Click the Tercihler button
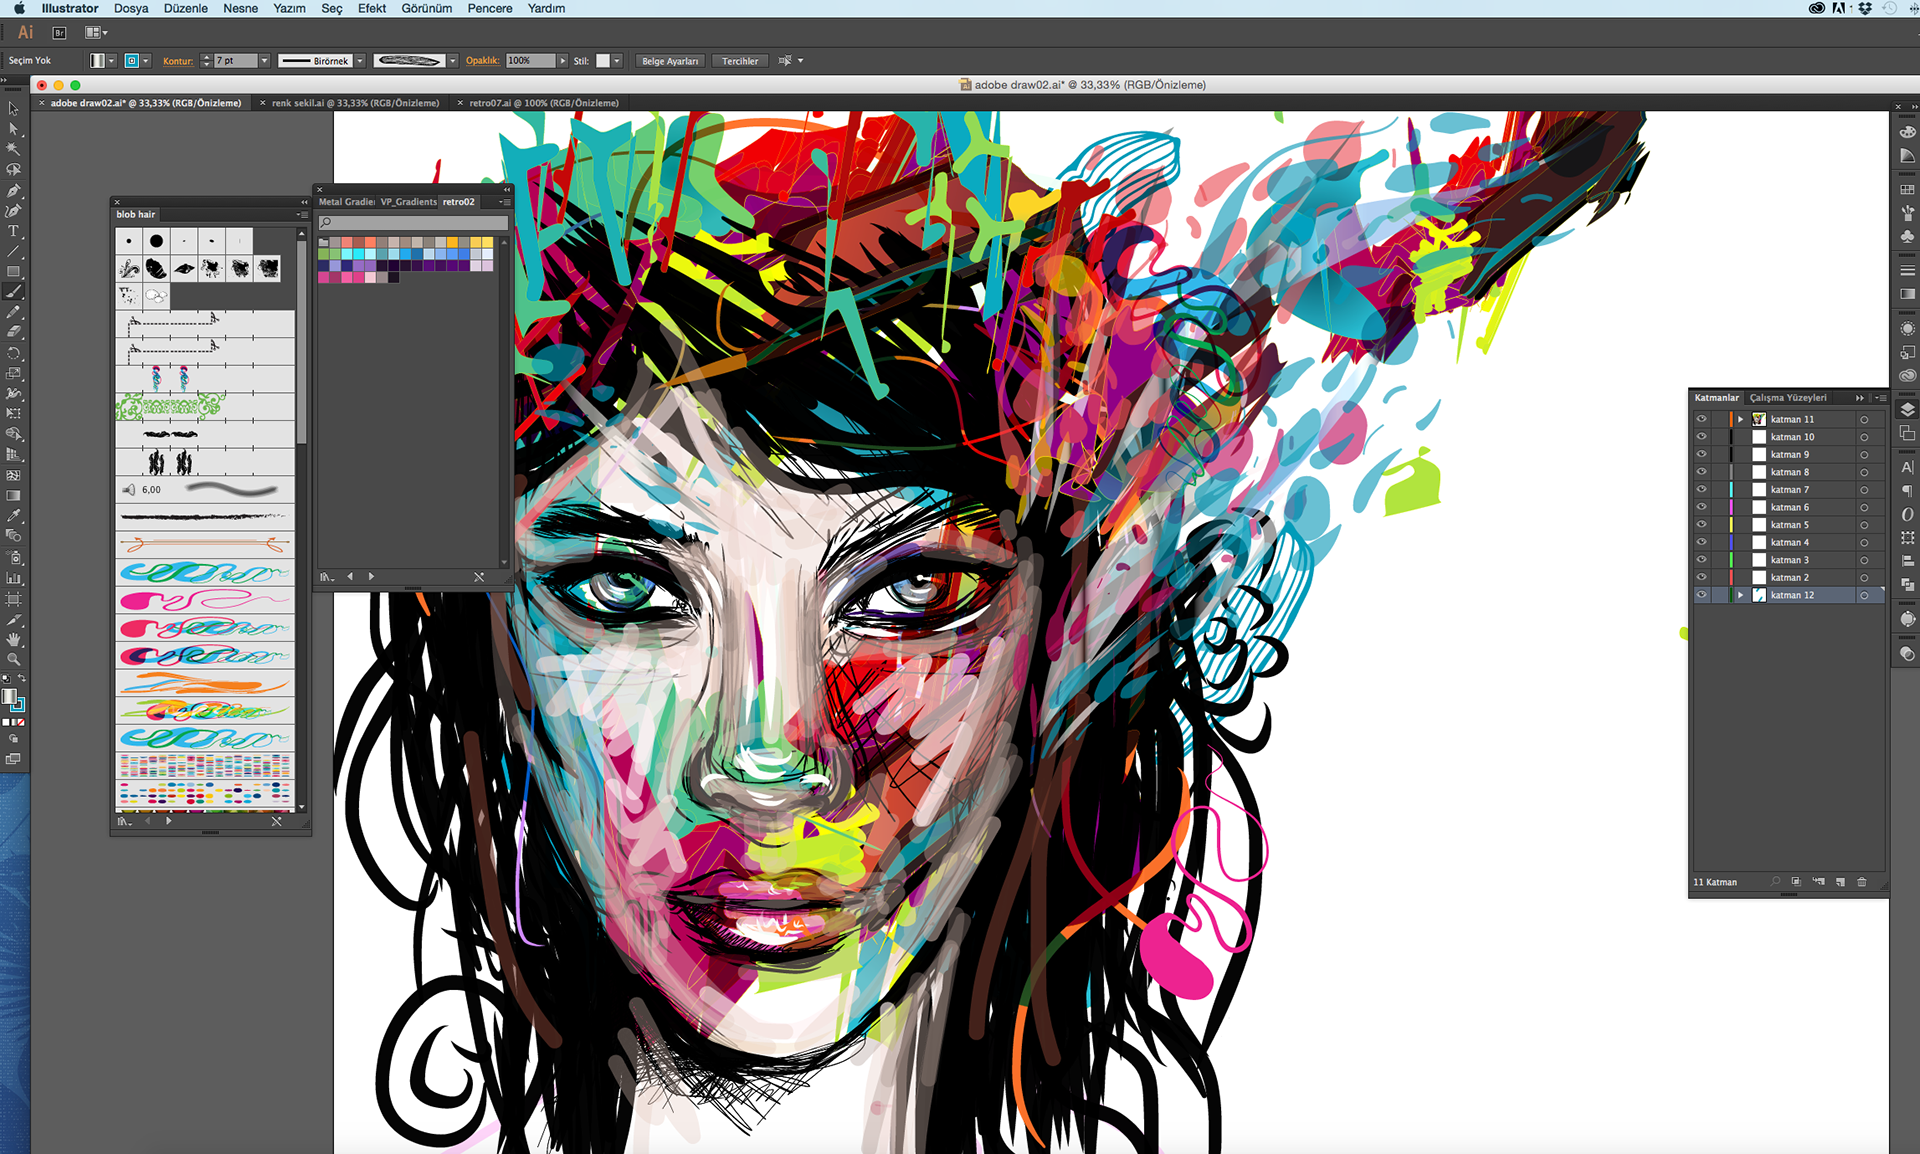 point(740,61)
